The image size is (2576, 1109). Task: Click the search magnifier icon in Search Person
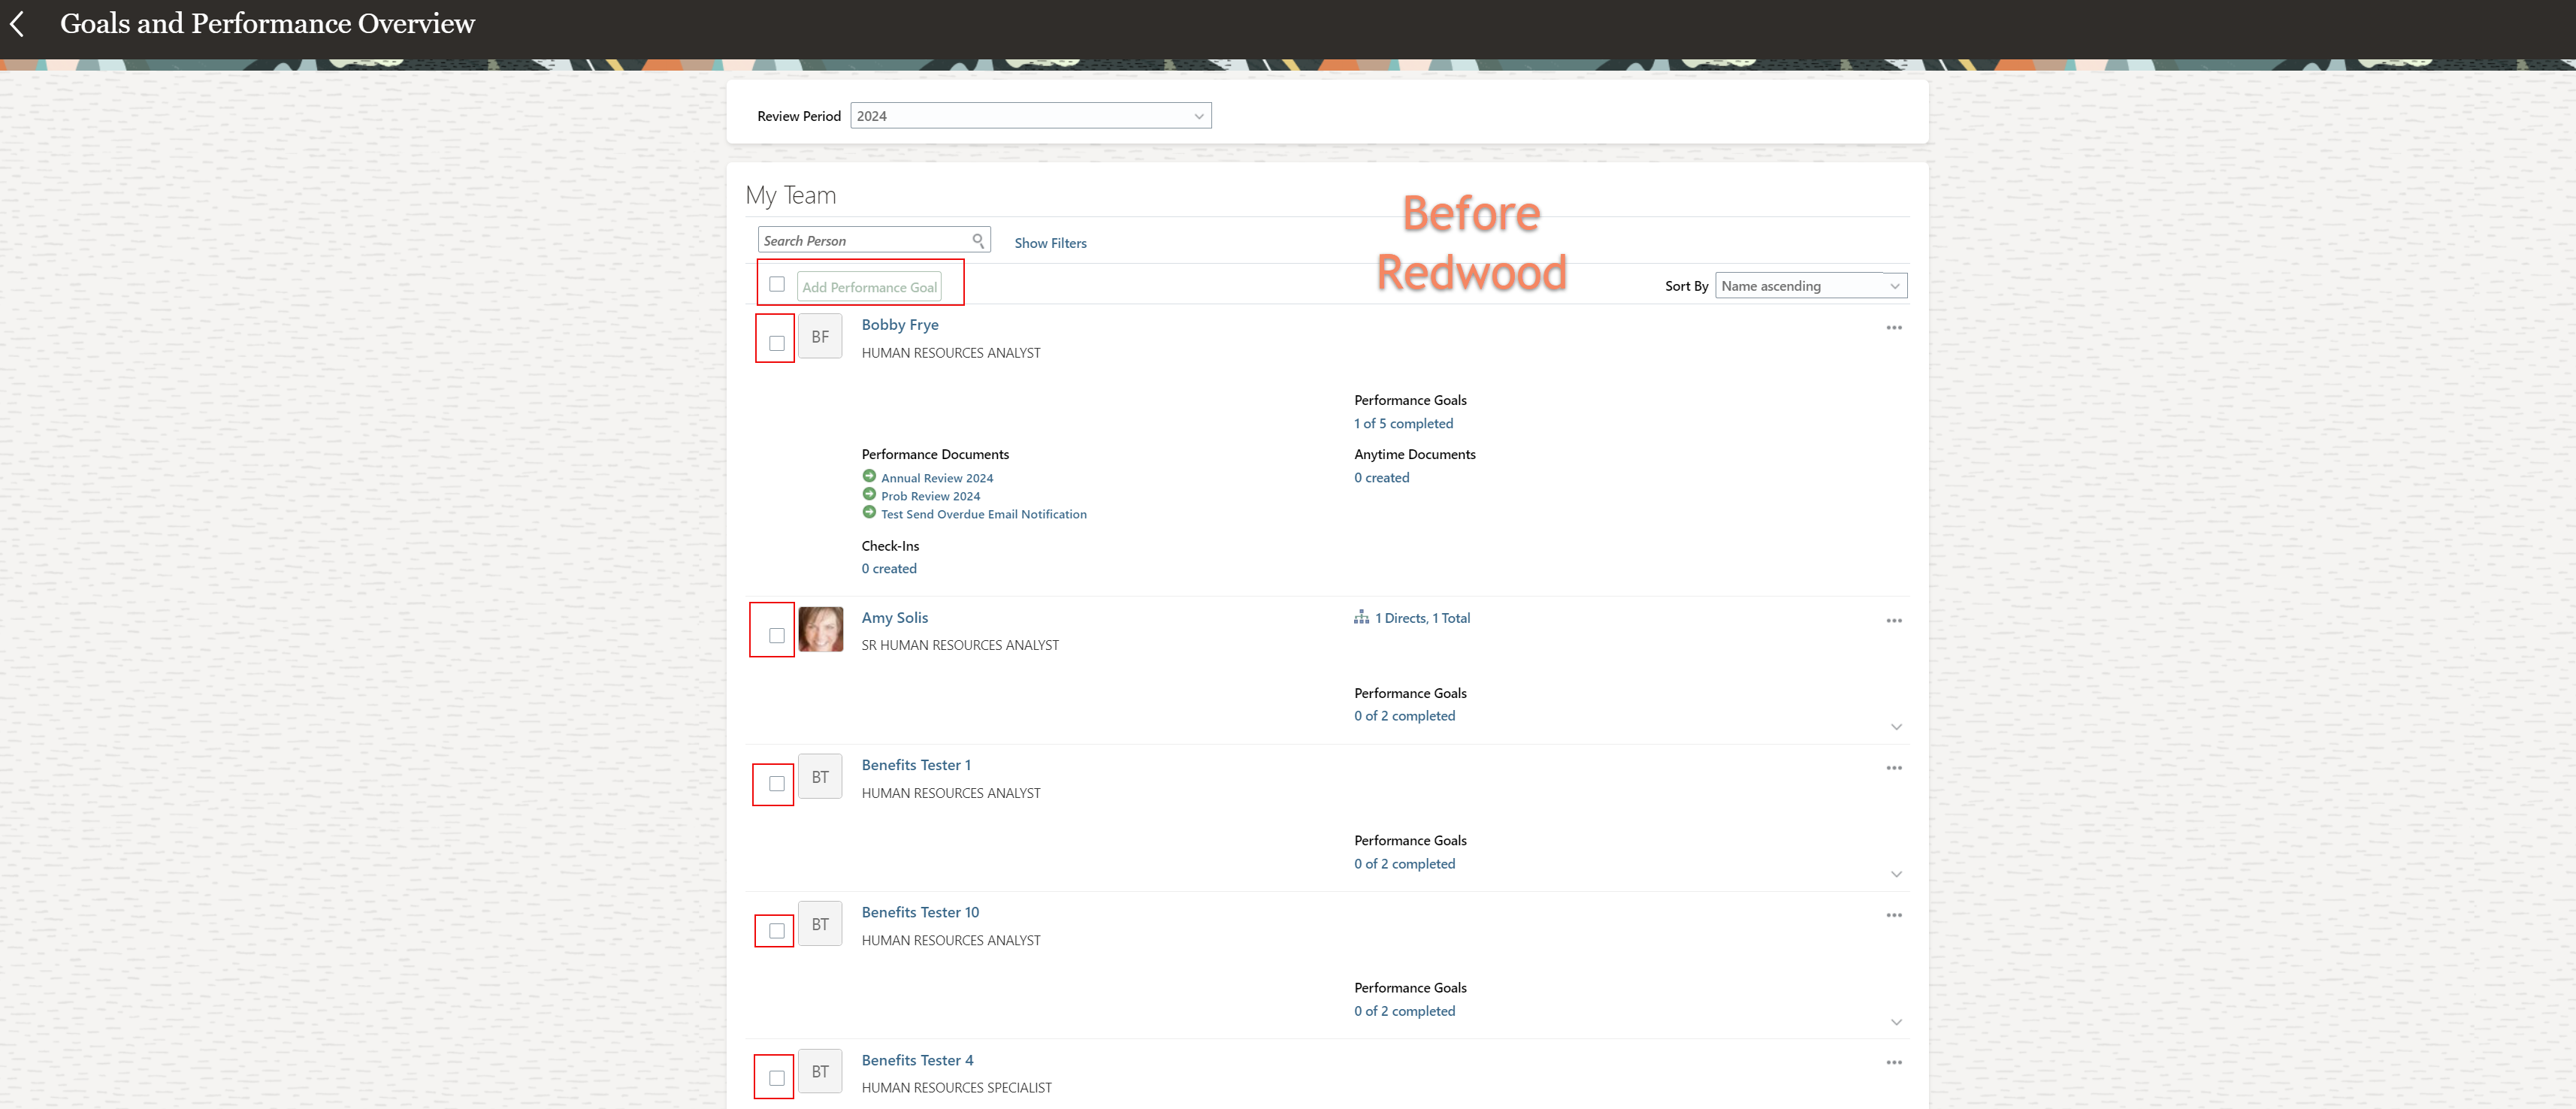click(978, 239)
